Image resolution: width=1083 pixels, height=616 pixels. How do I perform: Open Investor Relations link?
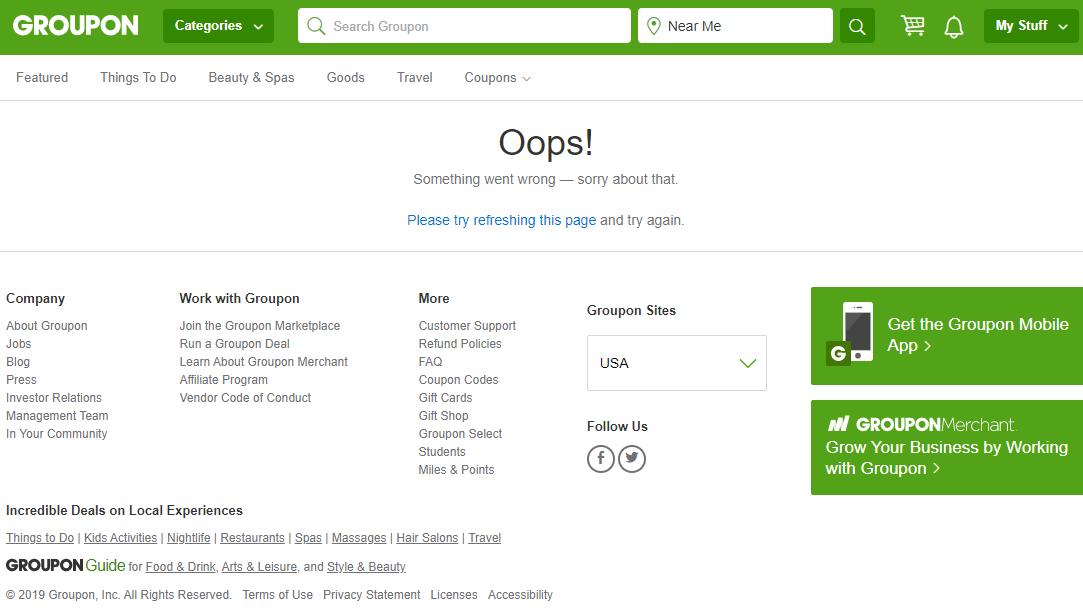click(x=54, y=398)
